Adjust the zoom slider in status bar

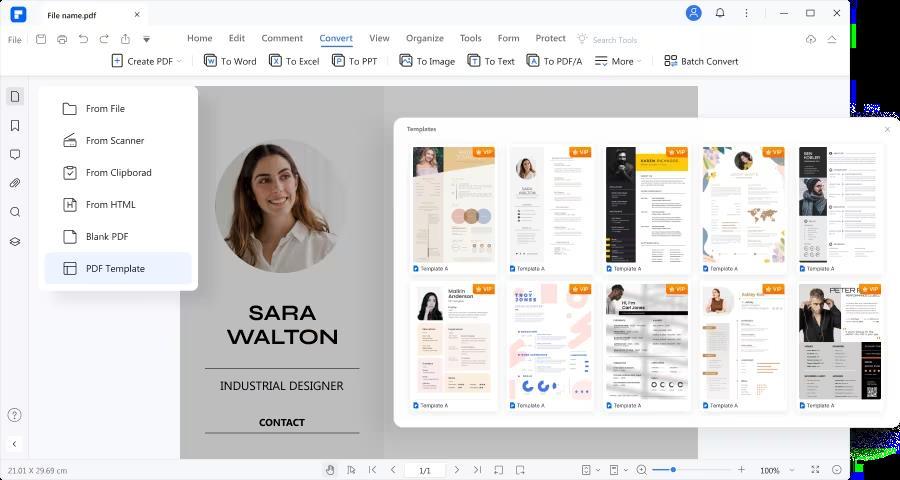(x=673, y=470)
